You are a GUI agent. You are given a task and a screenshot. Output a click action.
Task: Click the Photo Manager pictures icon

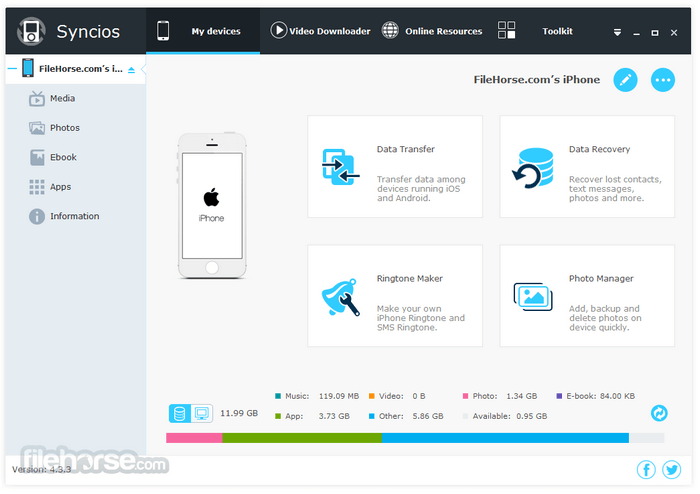pos(533,297)
